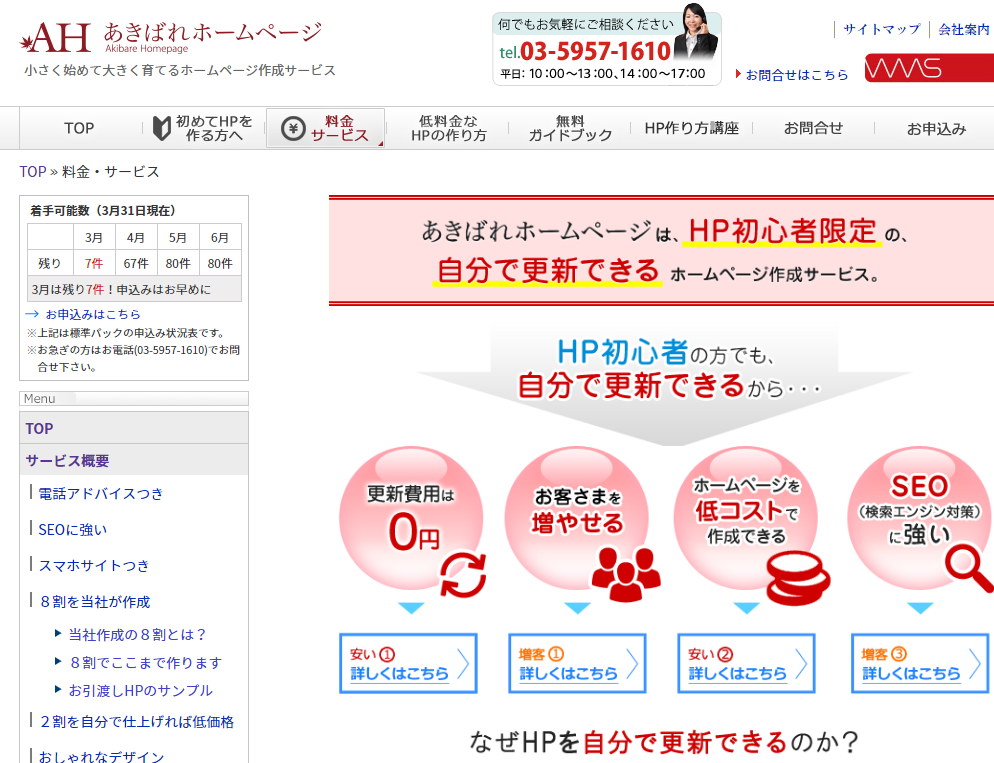994x763 pixels.
Task: Click the people group icon on お客さま bubble
Action: [626, 574]
